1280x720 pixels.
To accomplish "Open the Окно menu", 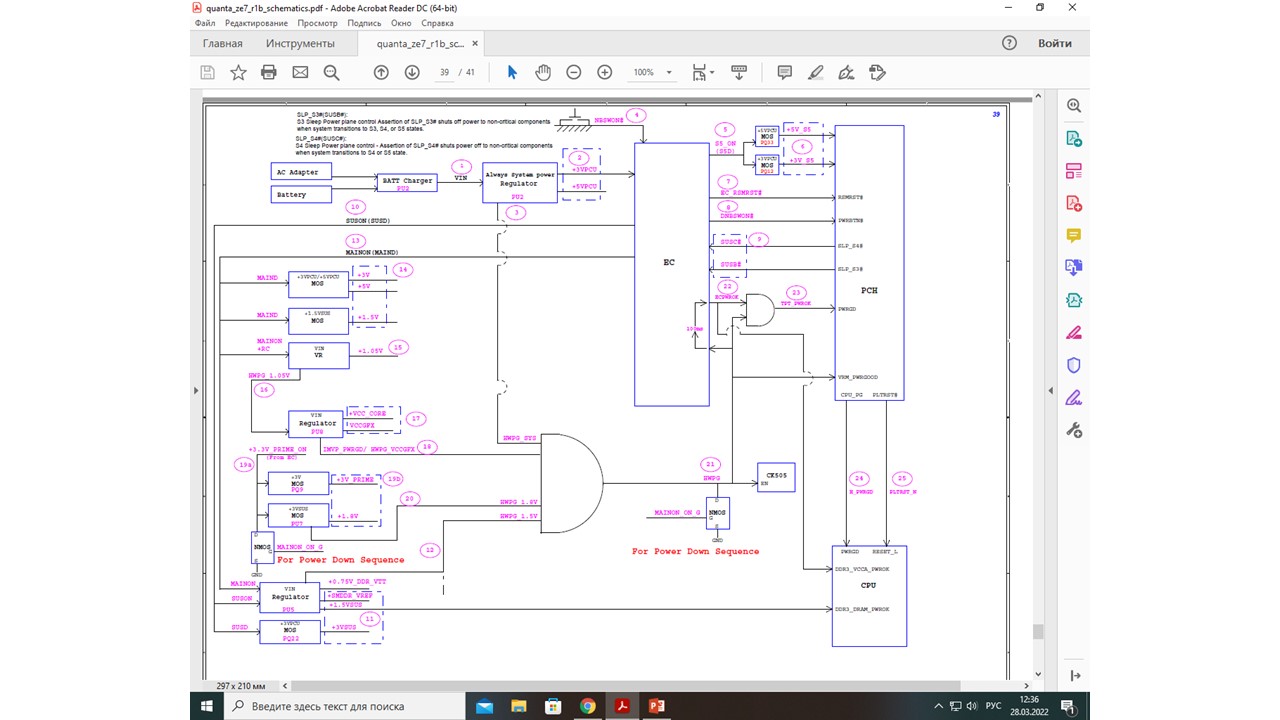I will (x=401, y=22).
